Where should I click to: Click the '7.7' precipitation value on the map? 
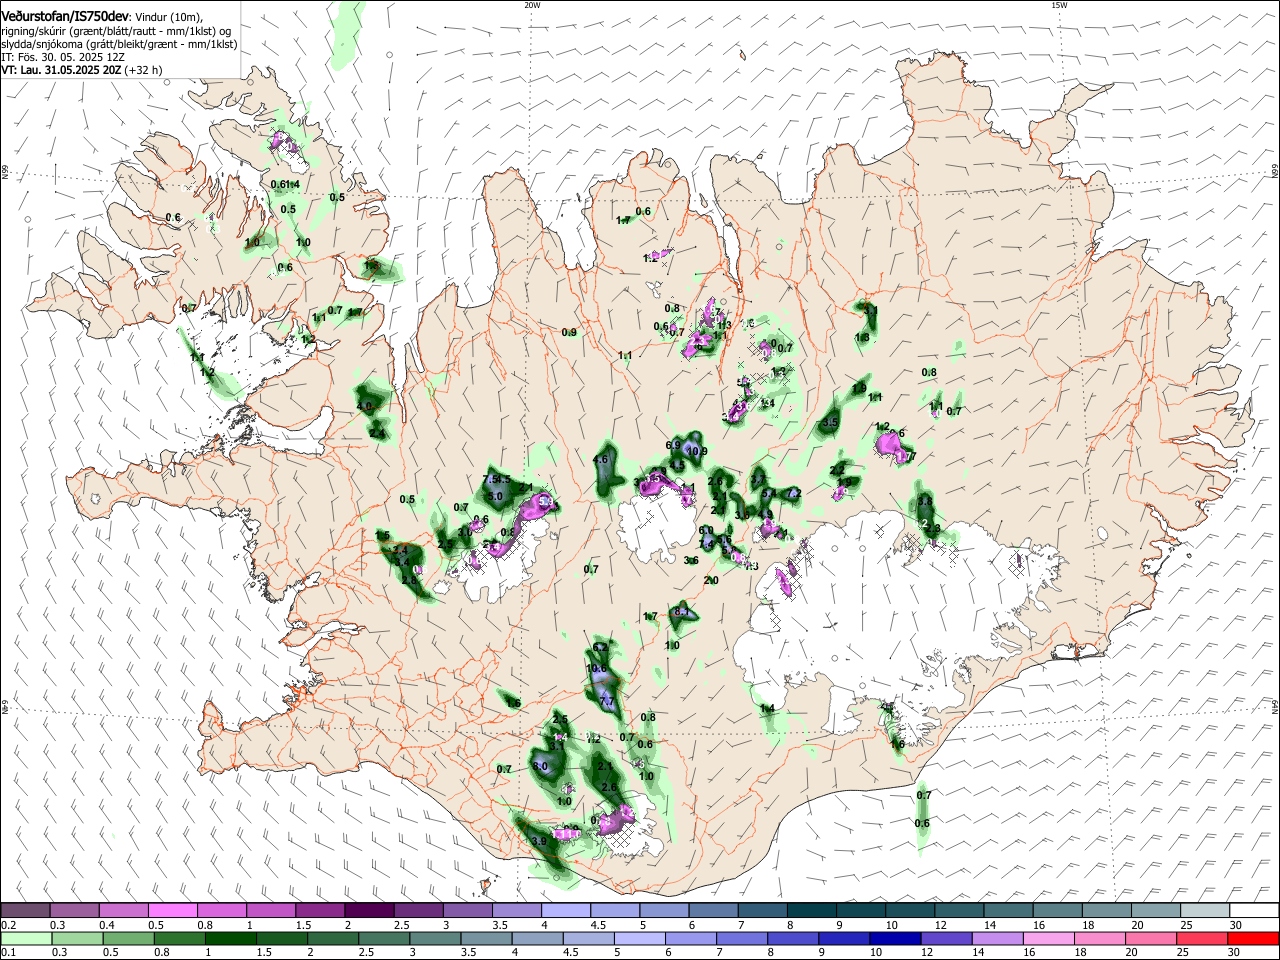[606, 702]
